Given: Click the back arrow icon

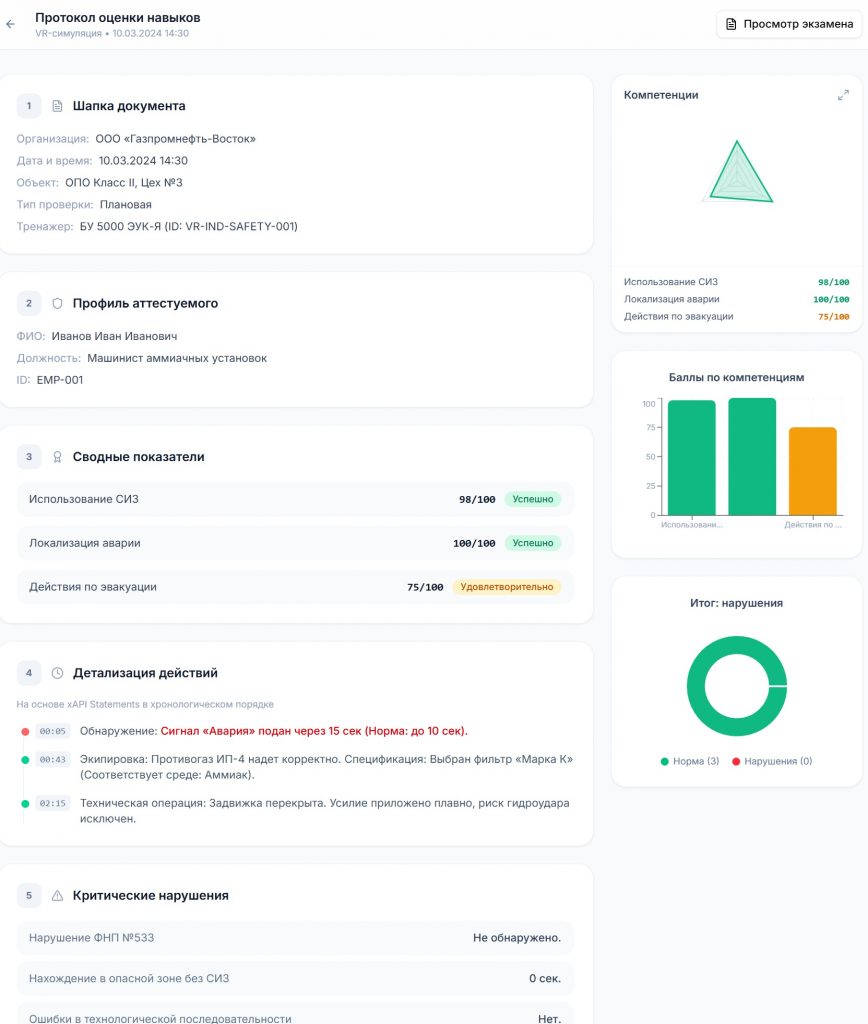Looking at the screenshot, I should [x=11, y=24].
